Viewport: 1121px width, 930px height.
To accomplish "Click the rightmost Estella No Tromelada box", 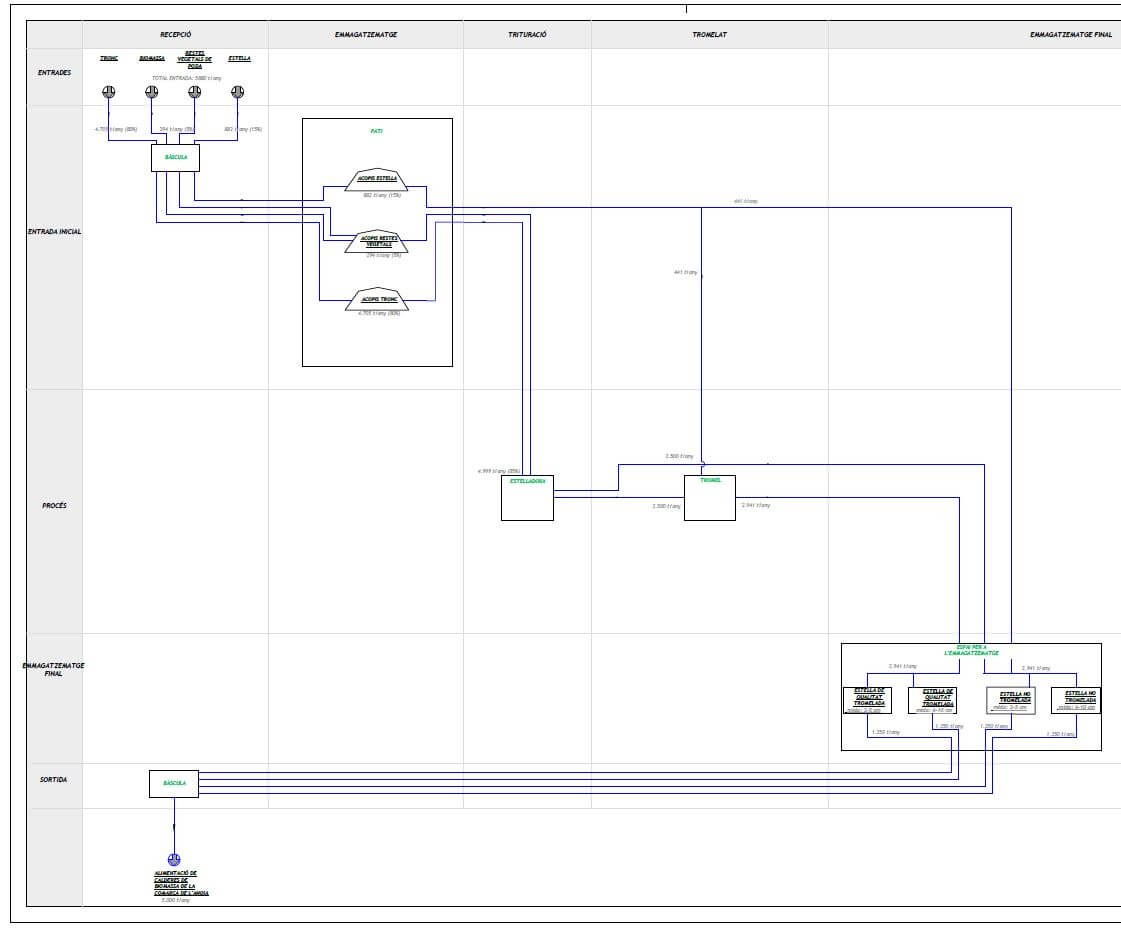I will pos(1076,700).
